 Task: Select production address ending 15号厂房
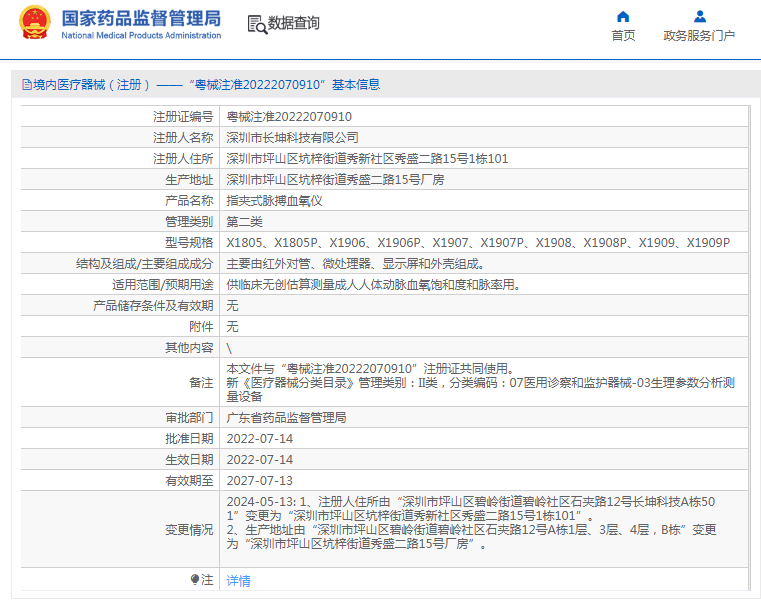click(335, 180)
